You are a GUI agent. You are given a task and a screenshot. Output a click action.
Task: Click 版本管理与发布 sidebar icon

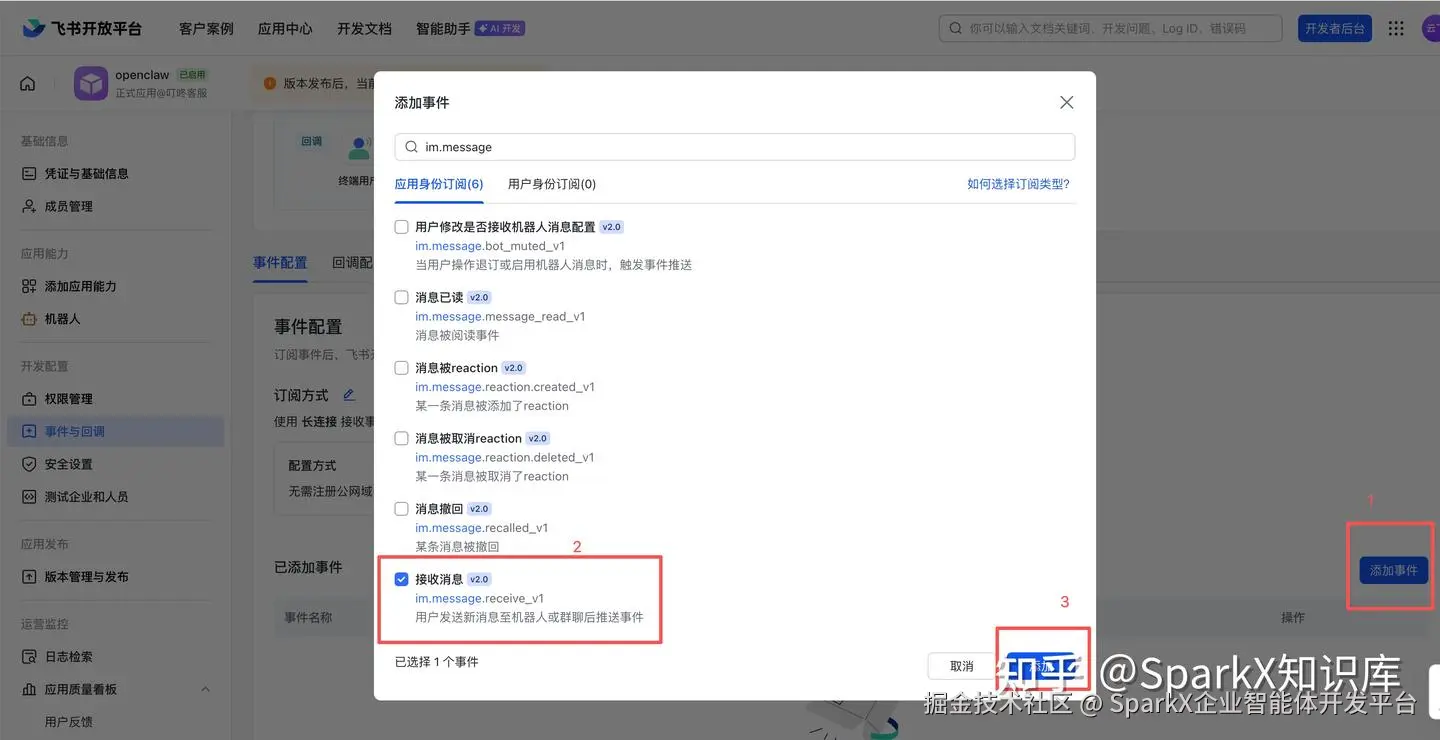pyautogui.click(x=29, y=577)
